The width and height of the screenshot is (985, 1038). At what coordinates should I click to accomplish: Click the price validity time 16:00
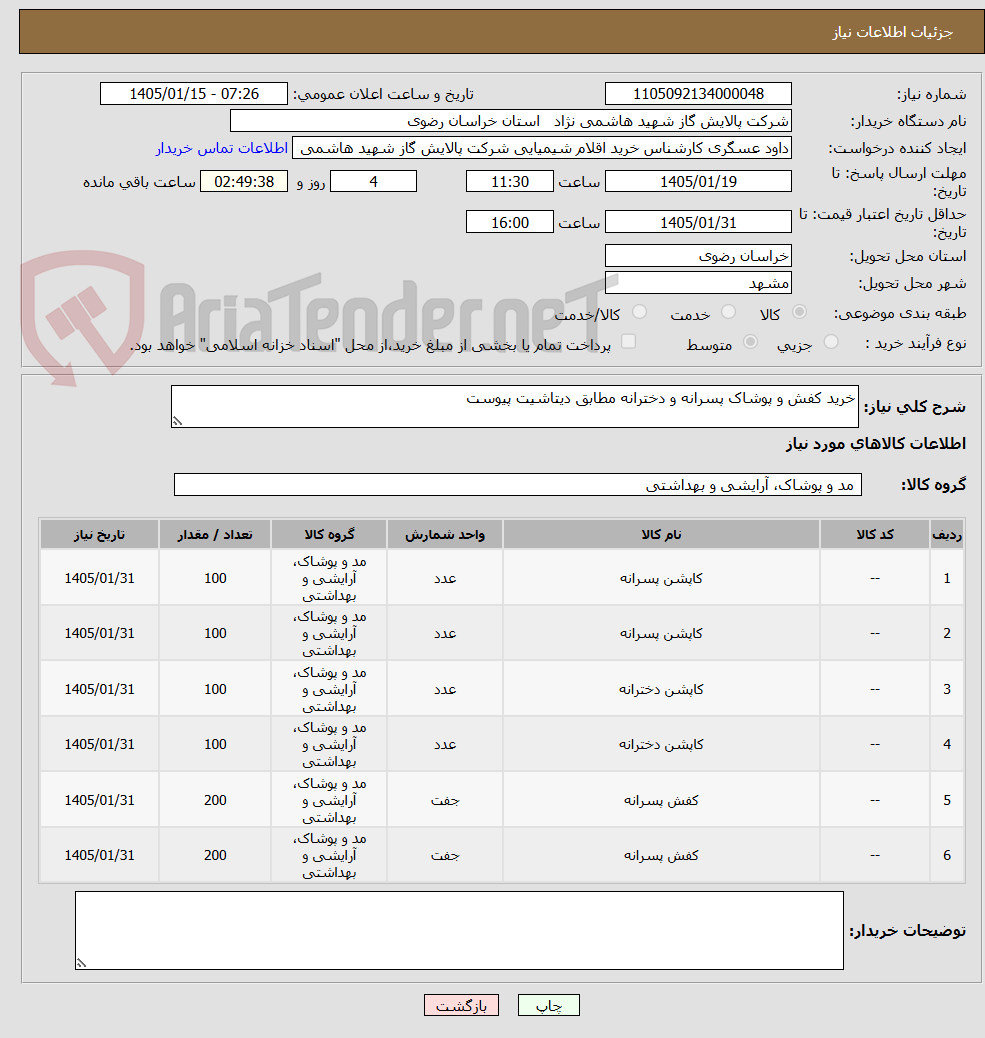pyautogui.click(x=510, y=222)
